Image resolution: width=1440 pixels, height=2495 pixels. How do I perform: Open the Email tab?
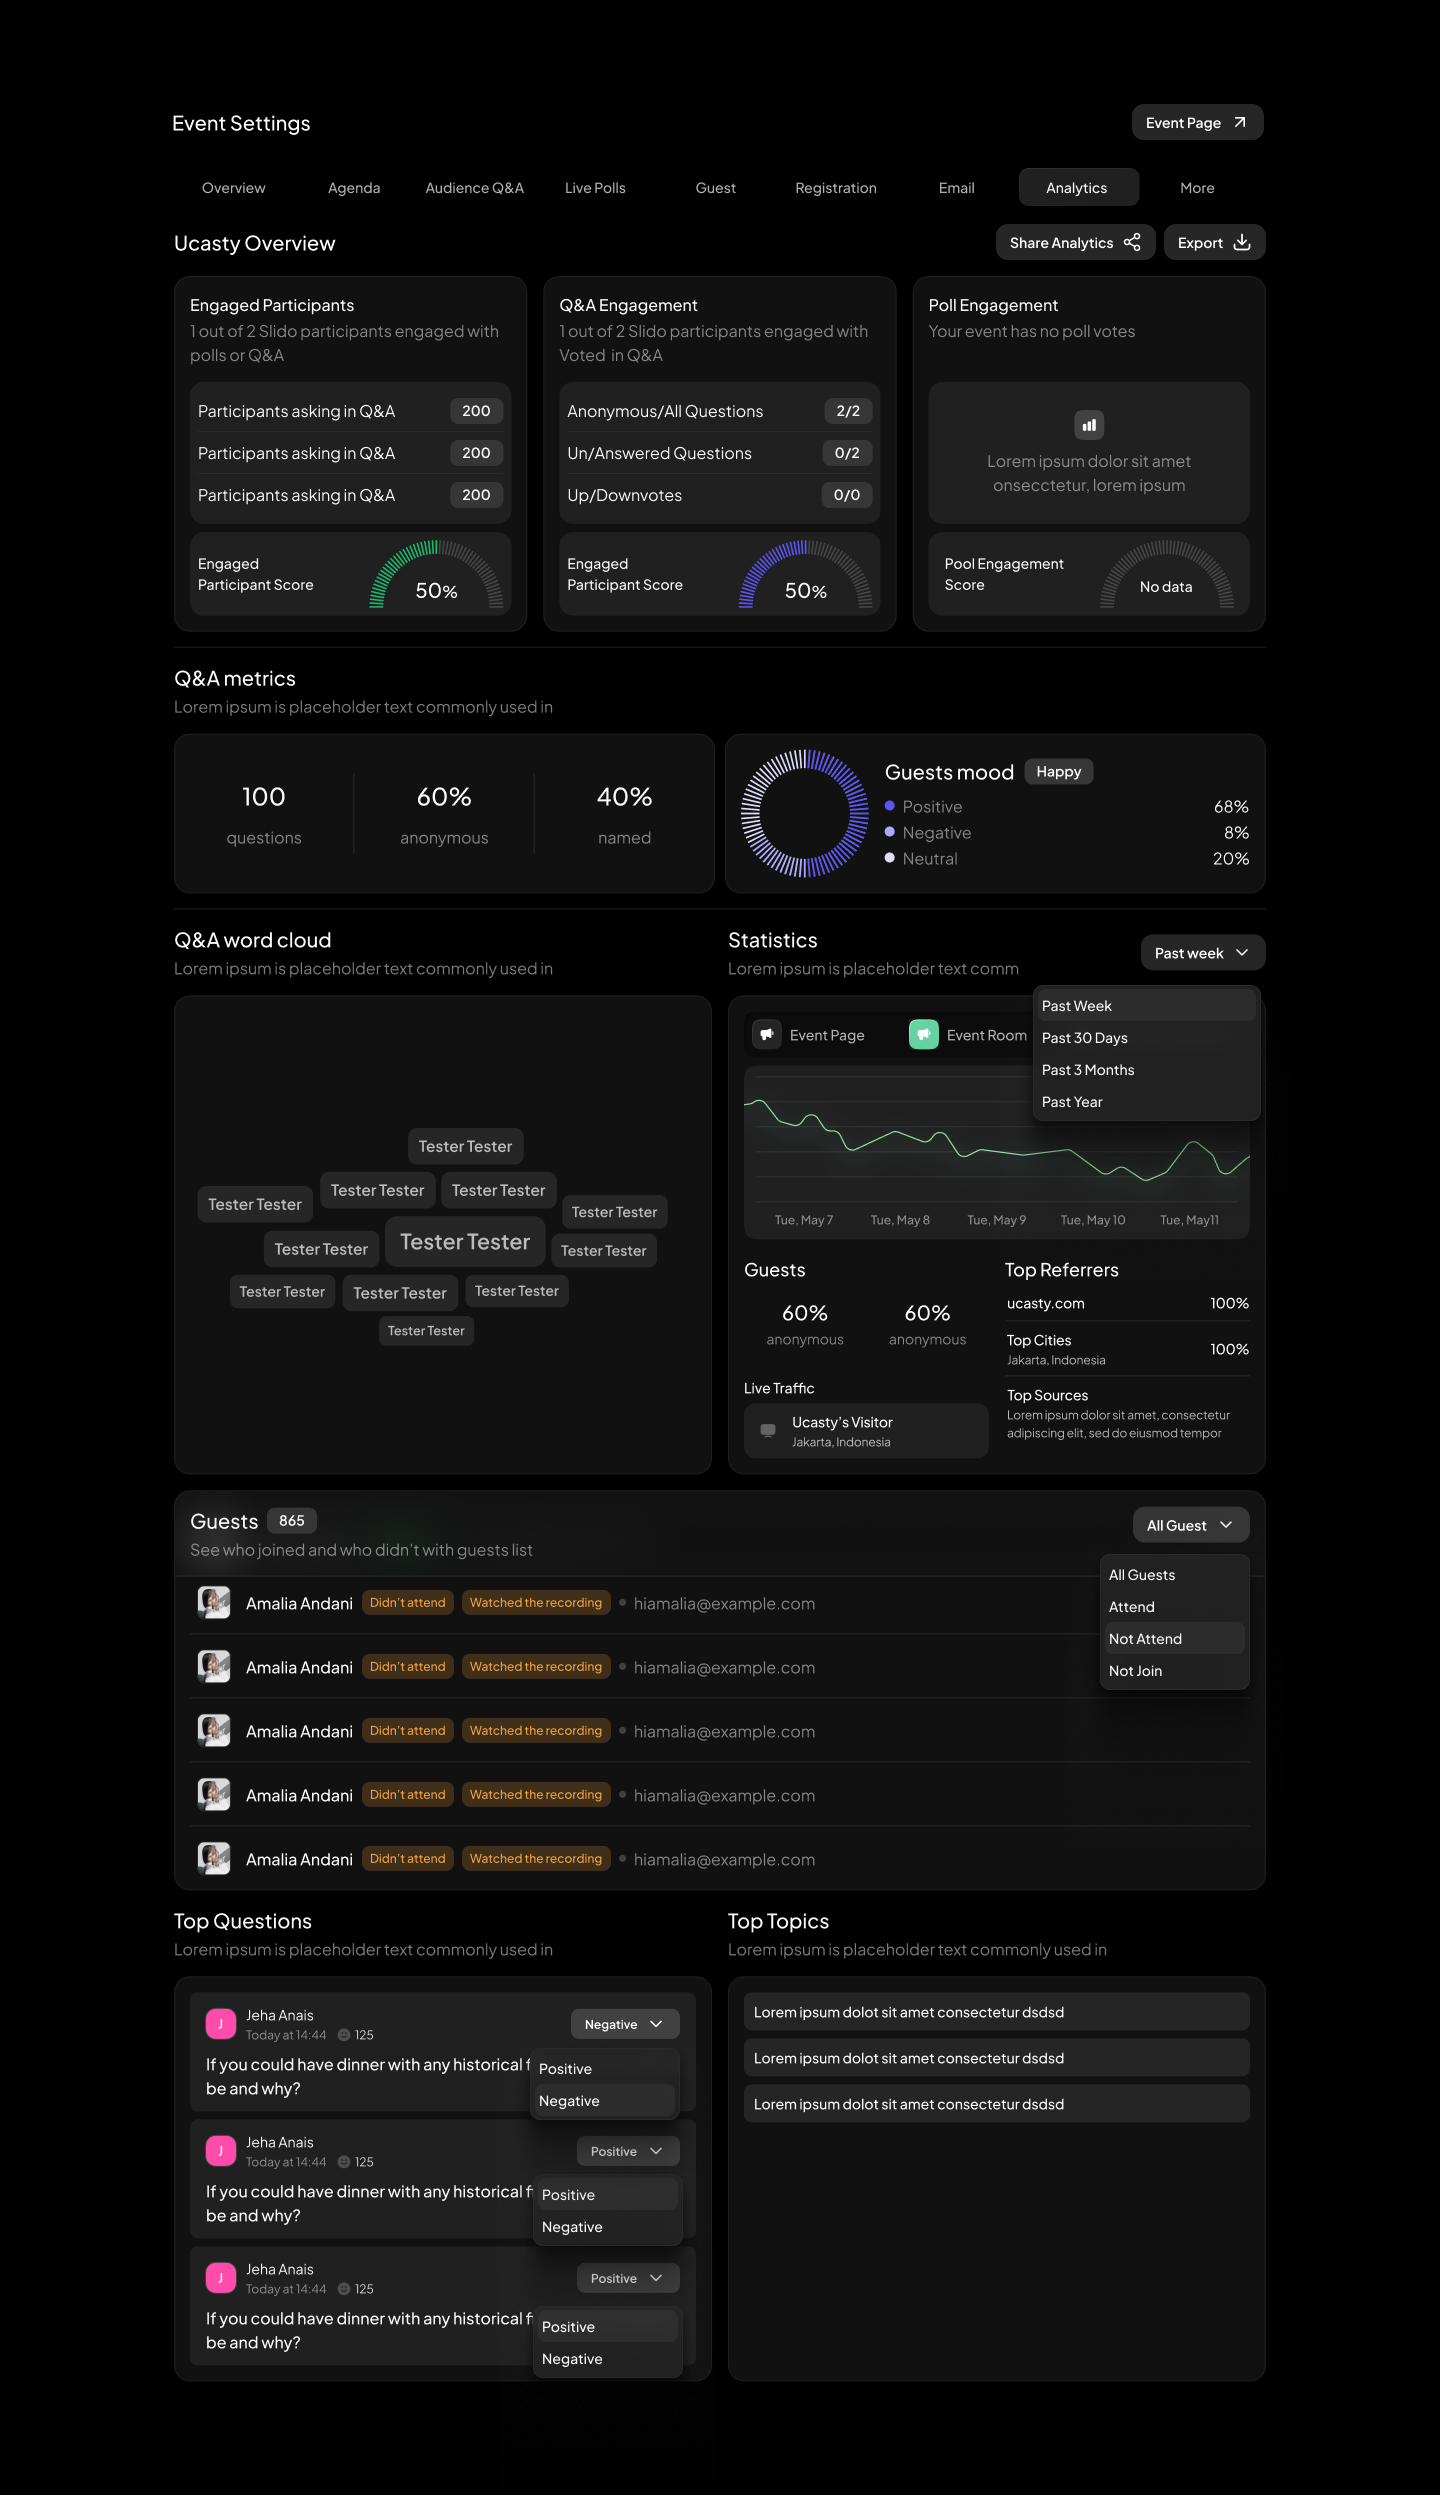(957, 187)
